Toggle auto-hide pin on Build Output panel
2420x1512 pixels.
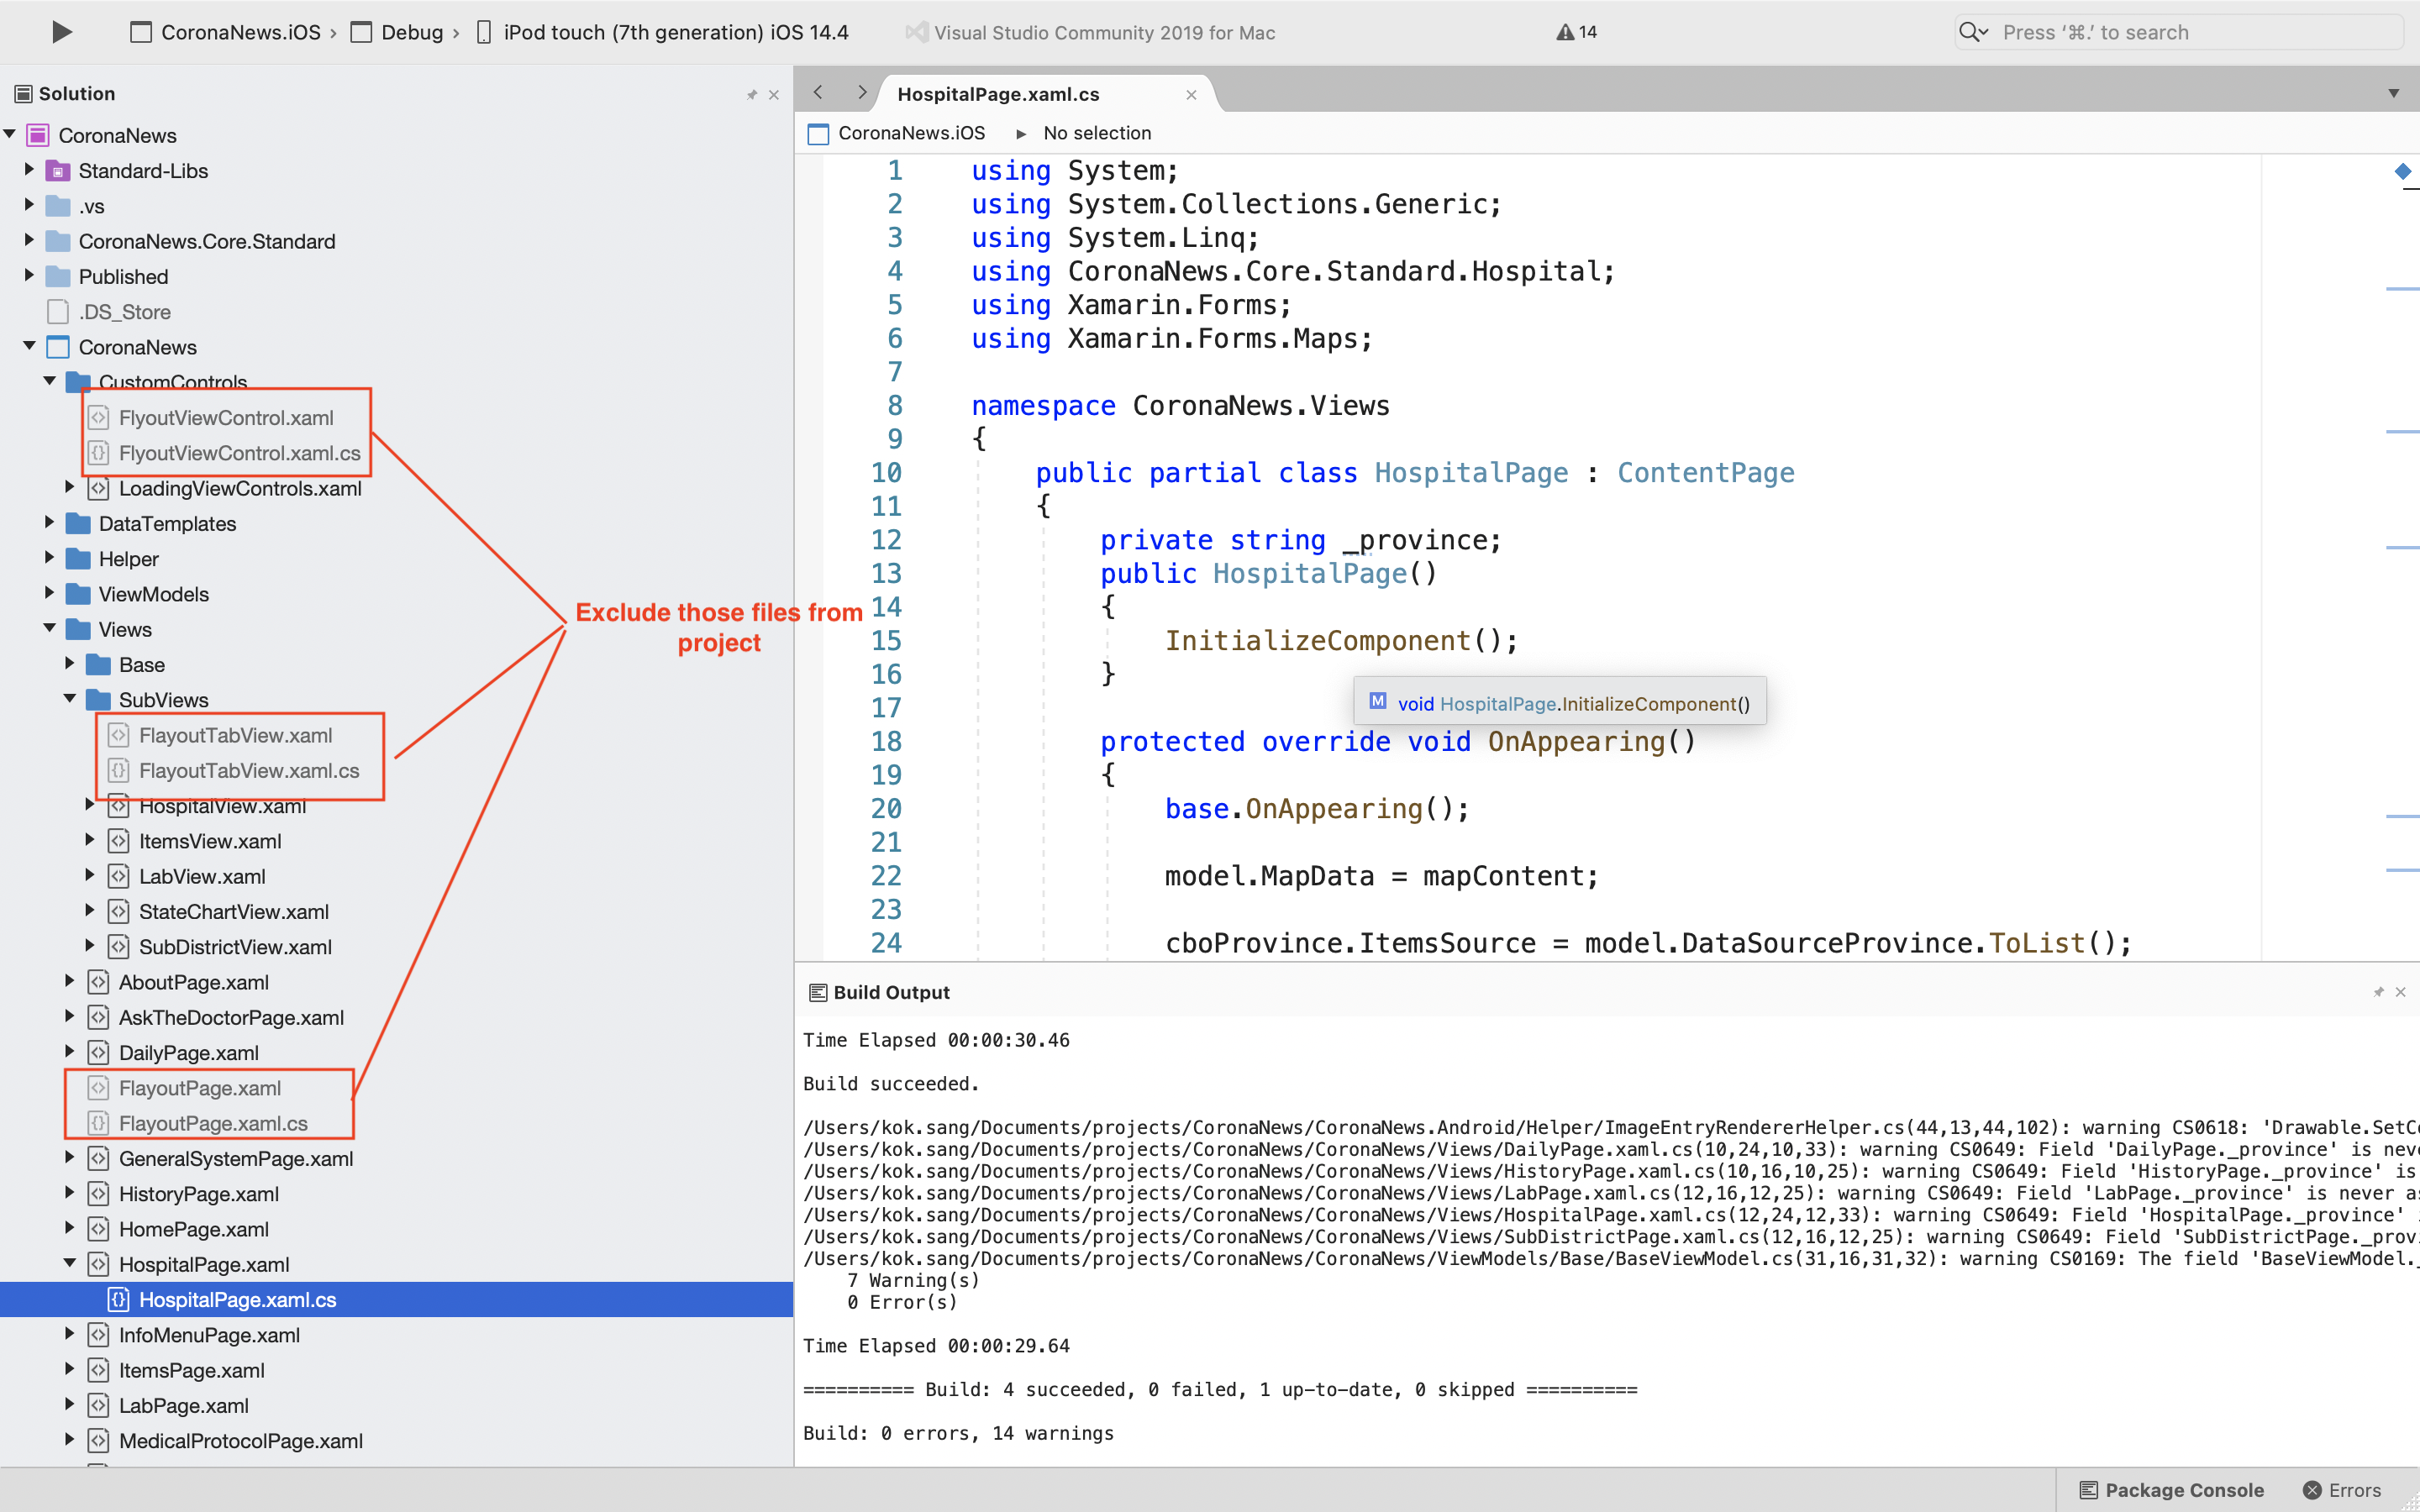tap(2377, 991)
